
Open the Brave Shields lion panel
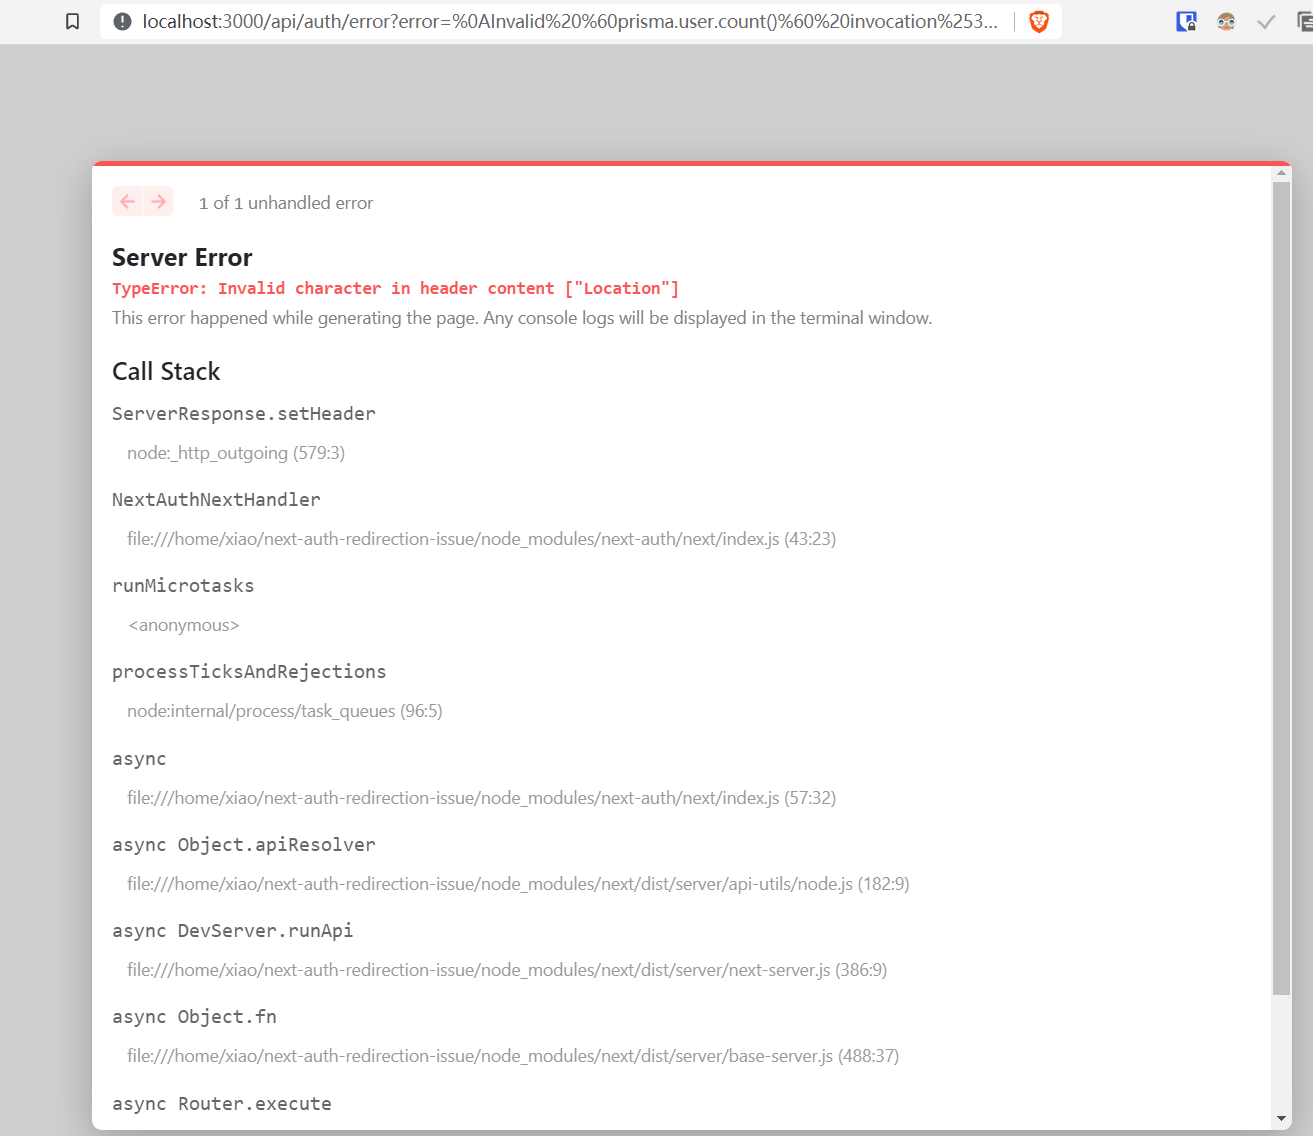pyautogui.click(x=1038, y=21)
